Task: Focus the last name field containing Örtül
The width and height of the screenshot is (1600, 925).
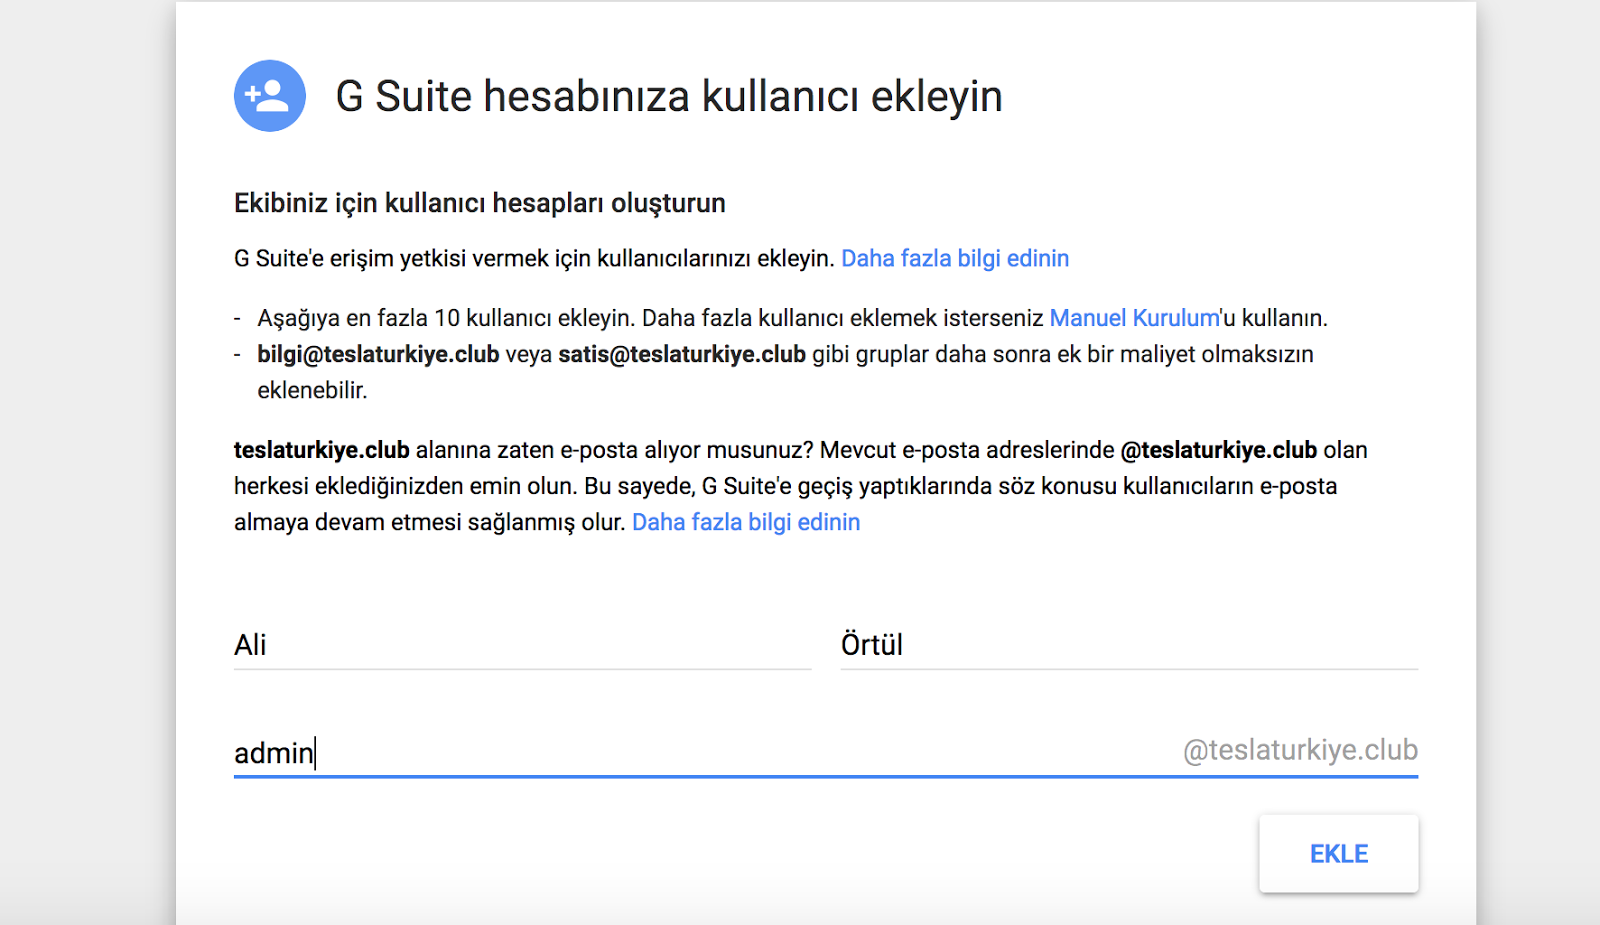Action: coord(1129,645)
